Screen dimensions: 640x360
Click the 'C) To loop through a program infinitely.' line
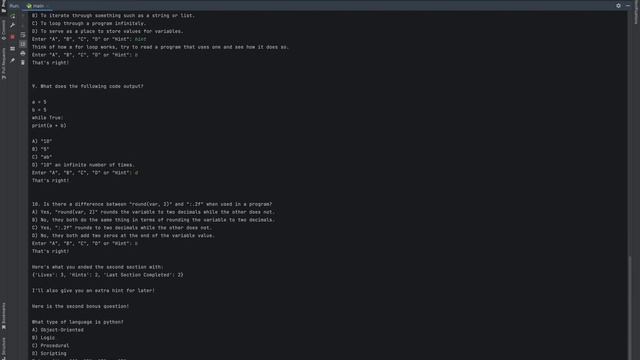tap(89, 24)
